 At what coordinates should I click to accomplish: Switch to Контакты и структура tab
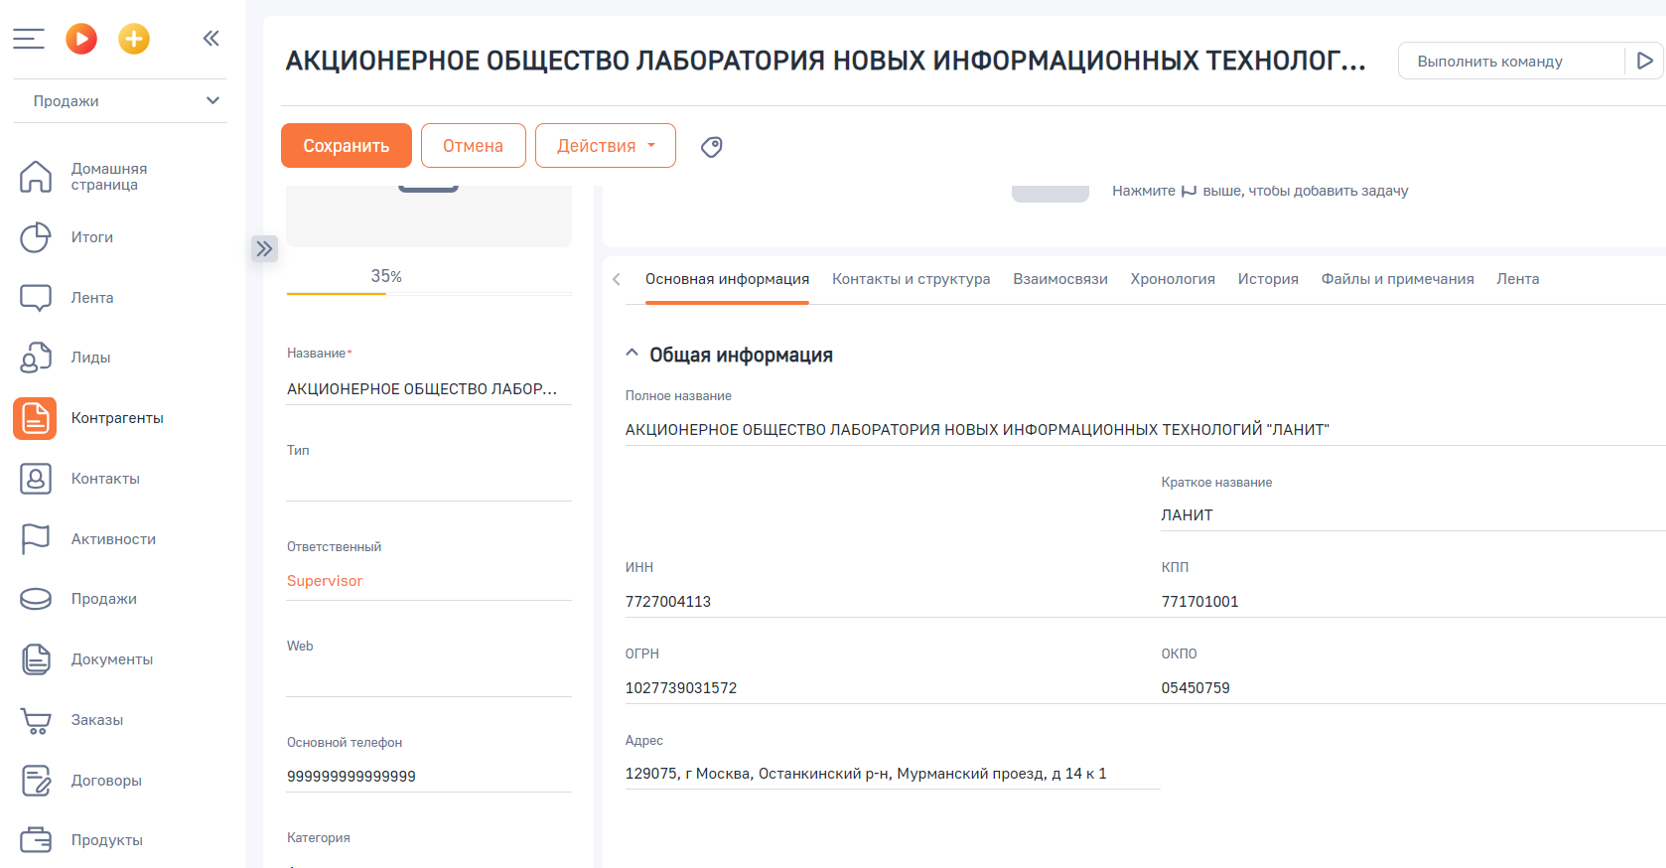point(911,279)
